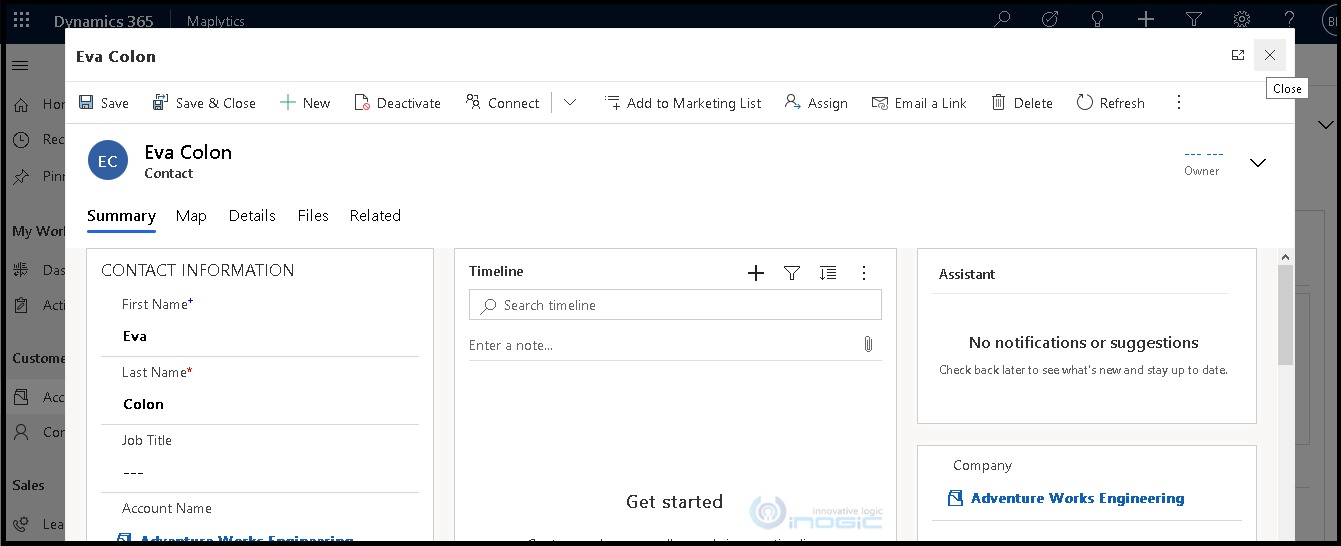Screen dimensions: 1341x546
Task: Click Save & Close button
Action: pyautogui.click(x=204, y=102)
